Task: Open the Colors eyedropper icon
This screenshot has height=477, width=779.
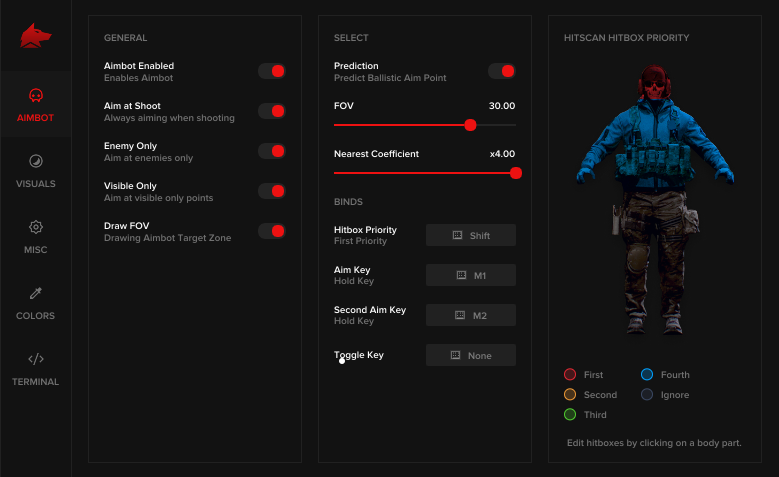Action: coord(36,293)
